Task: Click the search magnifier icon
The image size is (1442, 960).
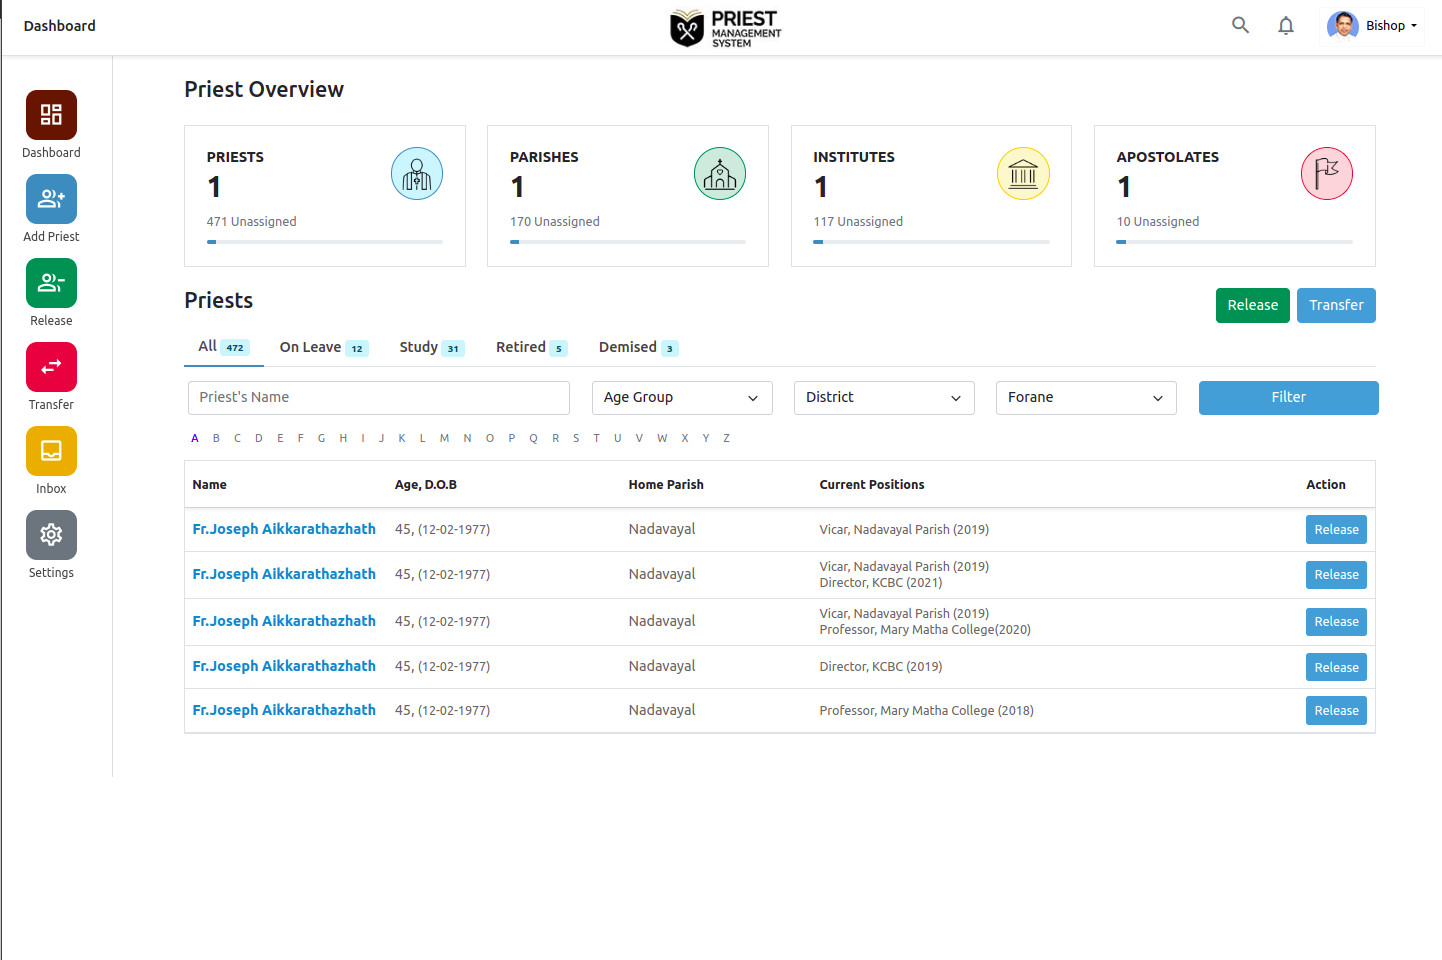Action: click(x=1240, y=26)
